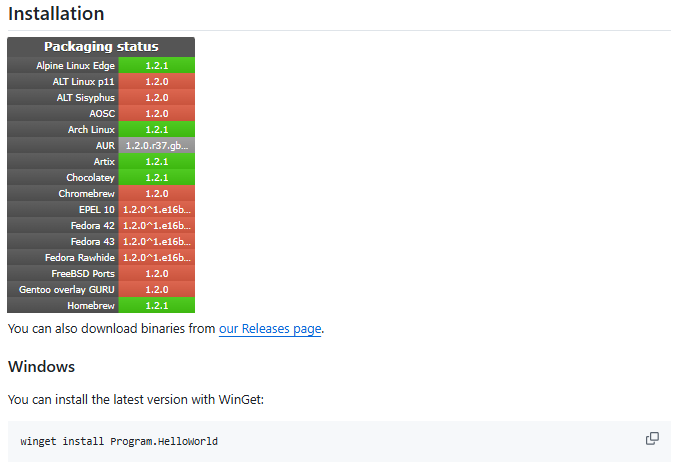Click the ALT Sisyphus package row
The height and width of the screenshot is (474, 683).
(x=101, y=97)
